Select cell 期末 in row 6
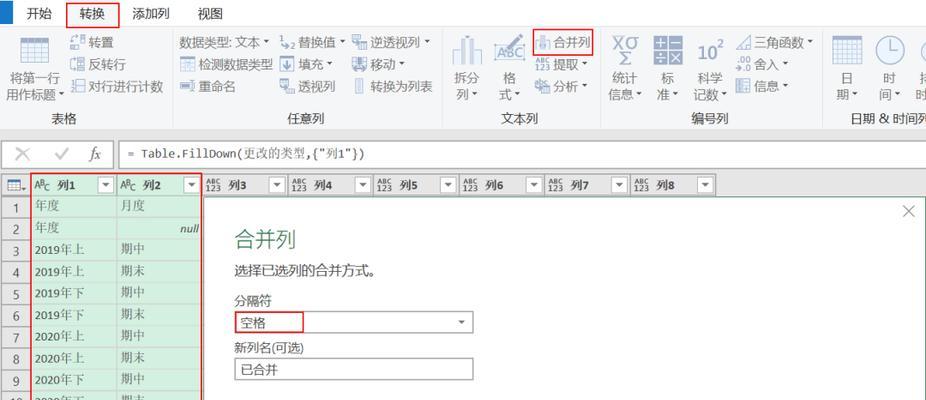Viewport: 926px width, 400px height. coord(159,315)
